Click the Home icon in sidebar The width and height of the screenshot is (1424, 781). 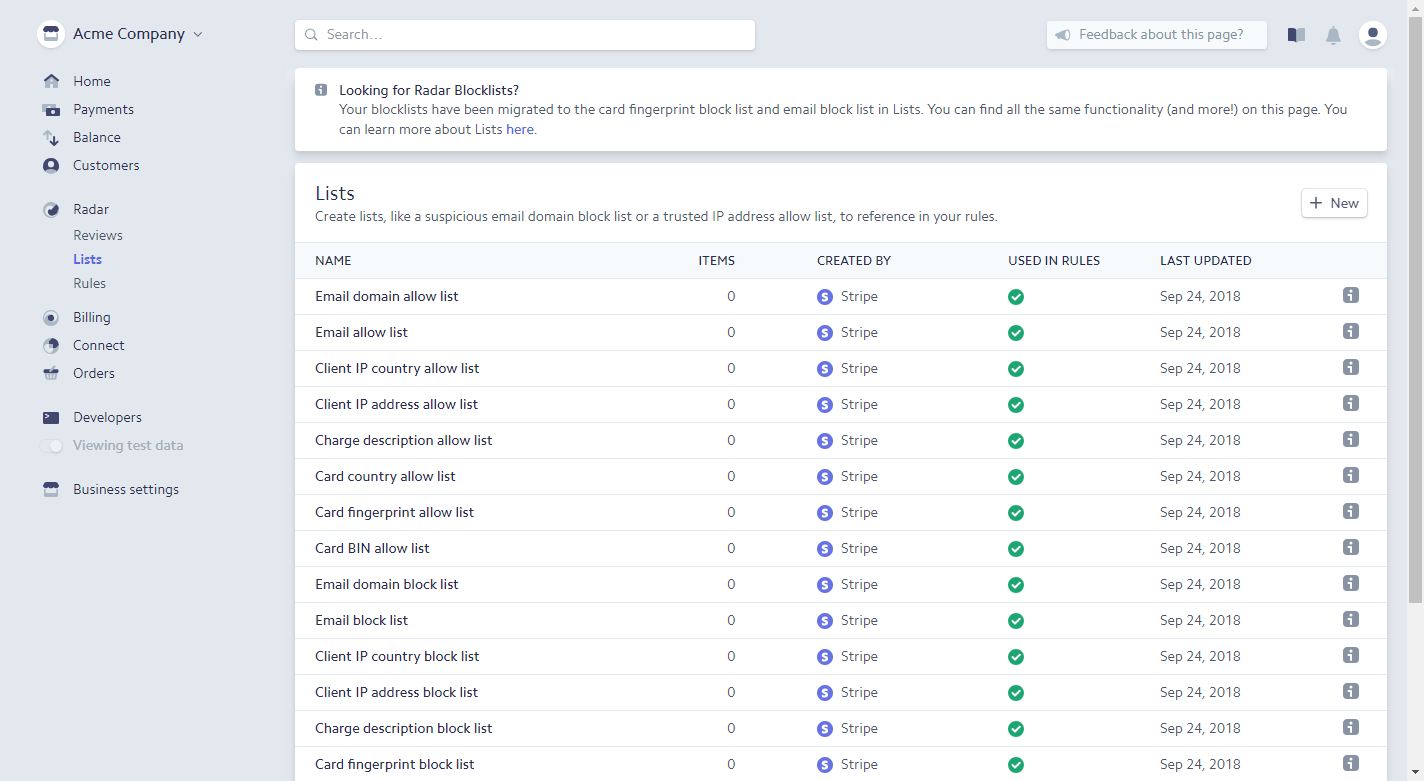tap(51, 81)
